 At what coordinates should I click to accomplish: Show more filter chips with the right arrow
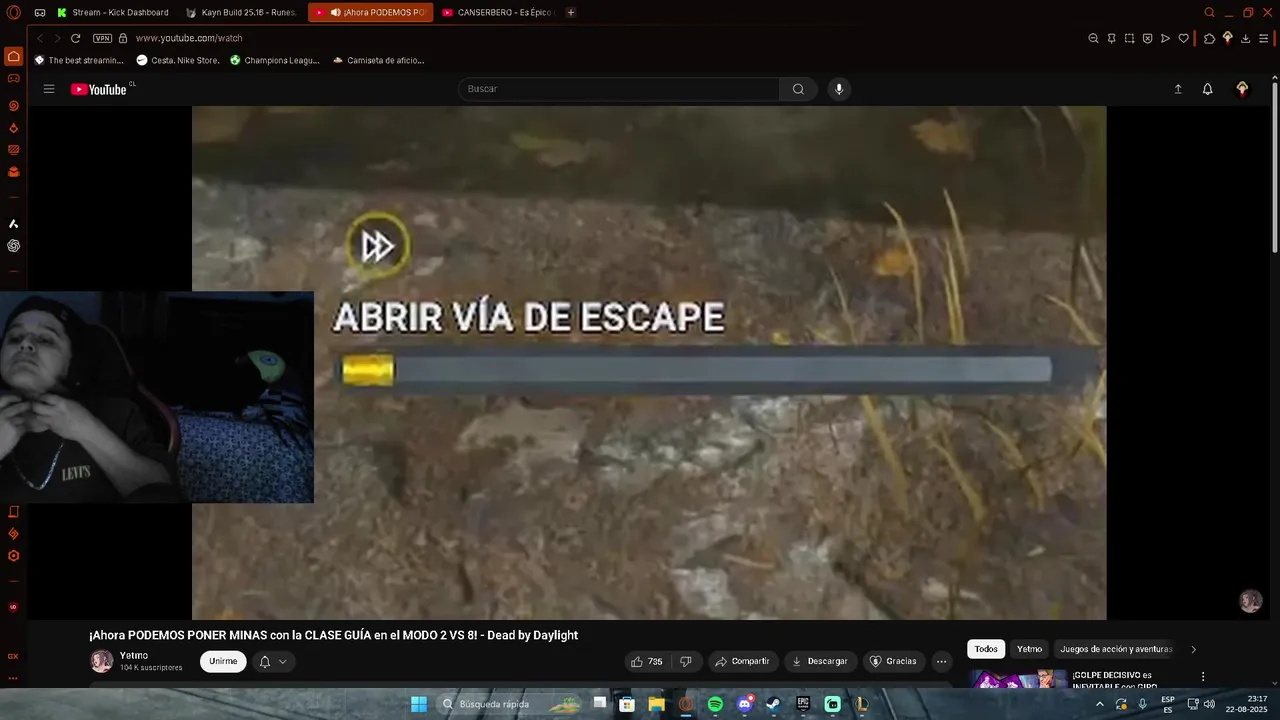[1193, 649]
